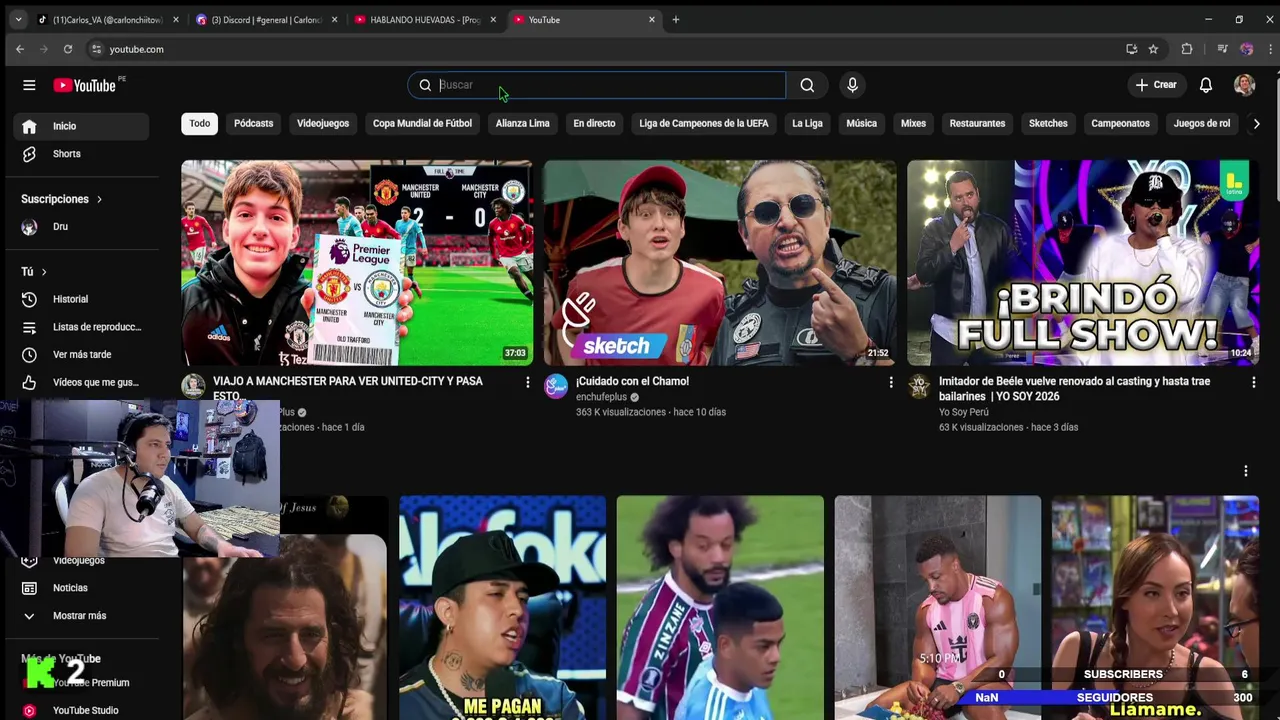The image size is (1280, 720).
Task: Open Shorts shelf three-dot menu
Action: (1245, 471)
